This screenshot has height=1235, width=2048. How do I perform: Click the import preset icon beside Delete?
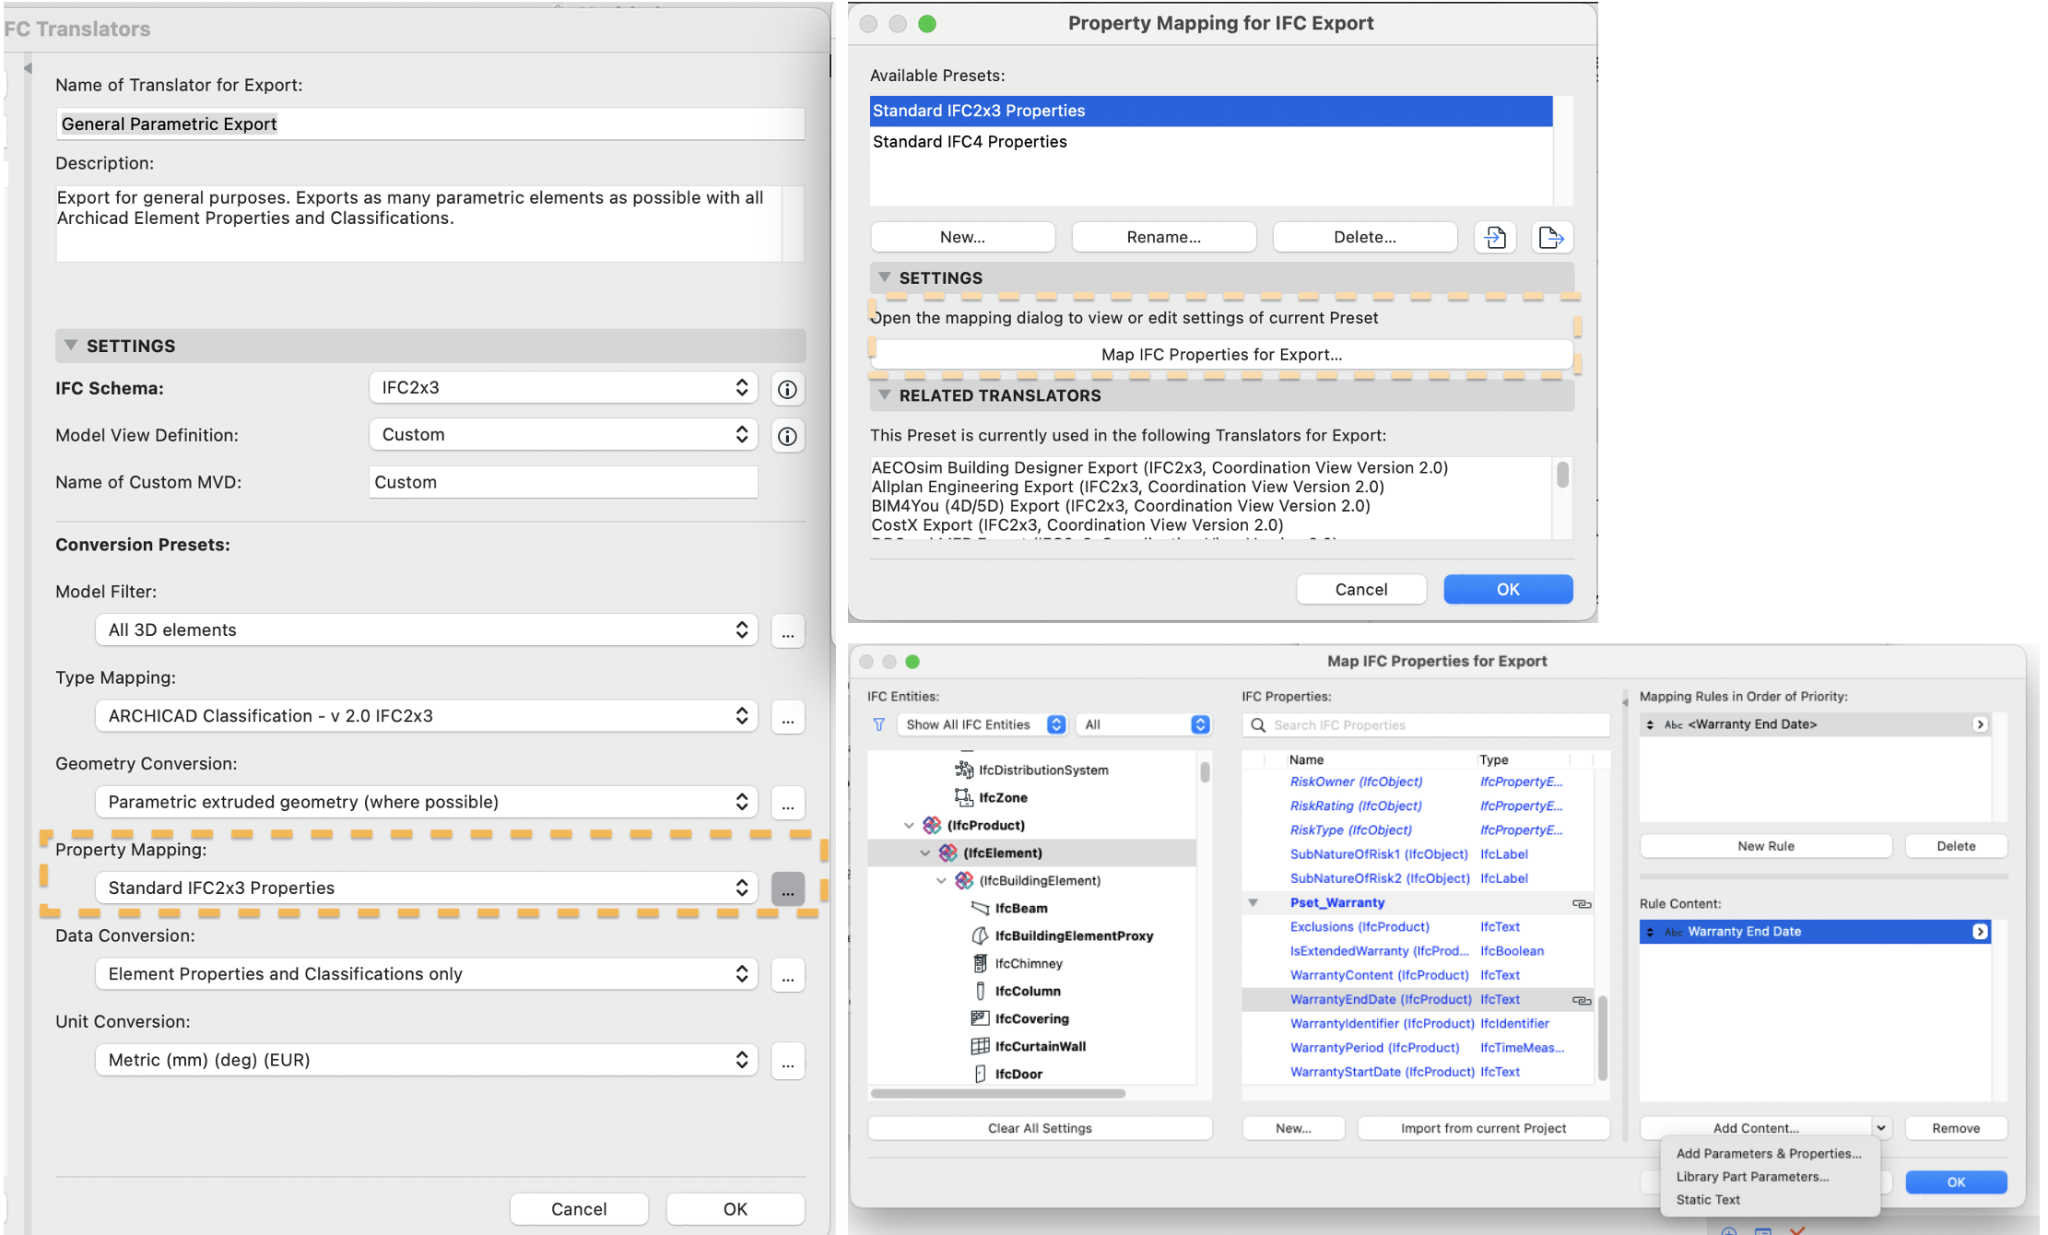coord(1495,237)
